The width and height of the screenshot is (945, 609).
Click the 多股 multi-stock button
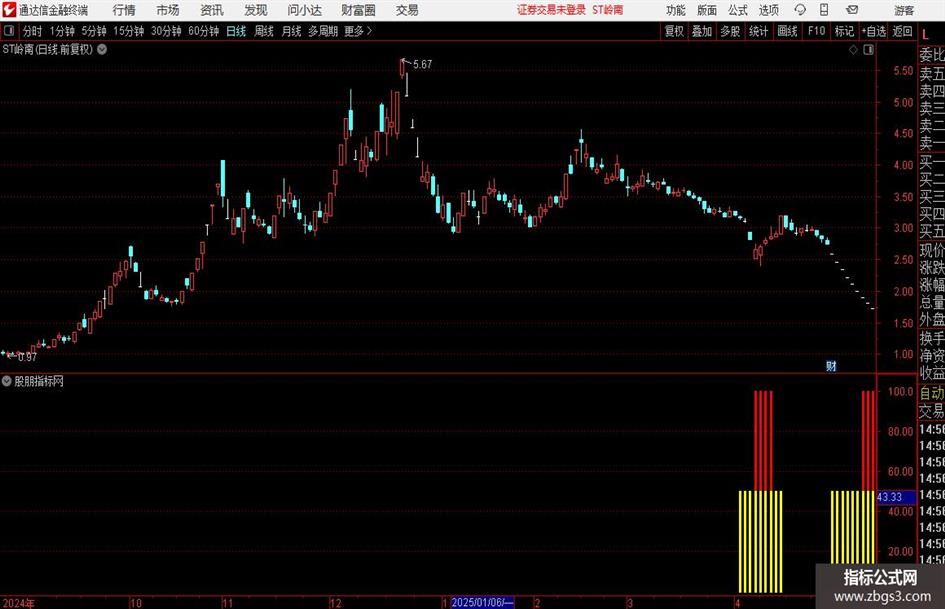(x=730, y=31)
